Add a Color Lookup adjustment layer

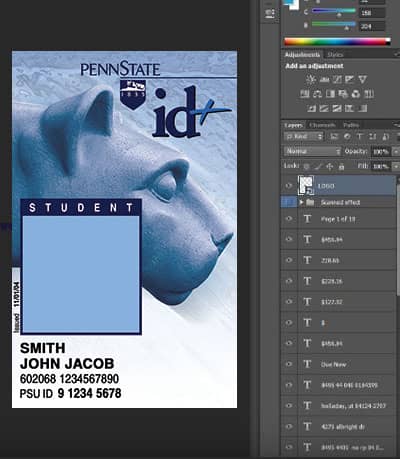tap(369, 94)
